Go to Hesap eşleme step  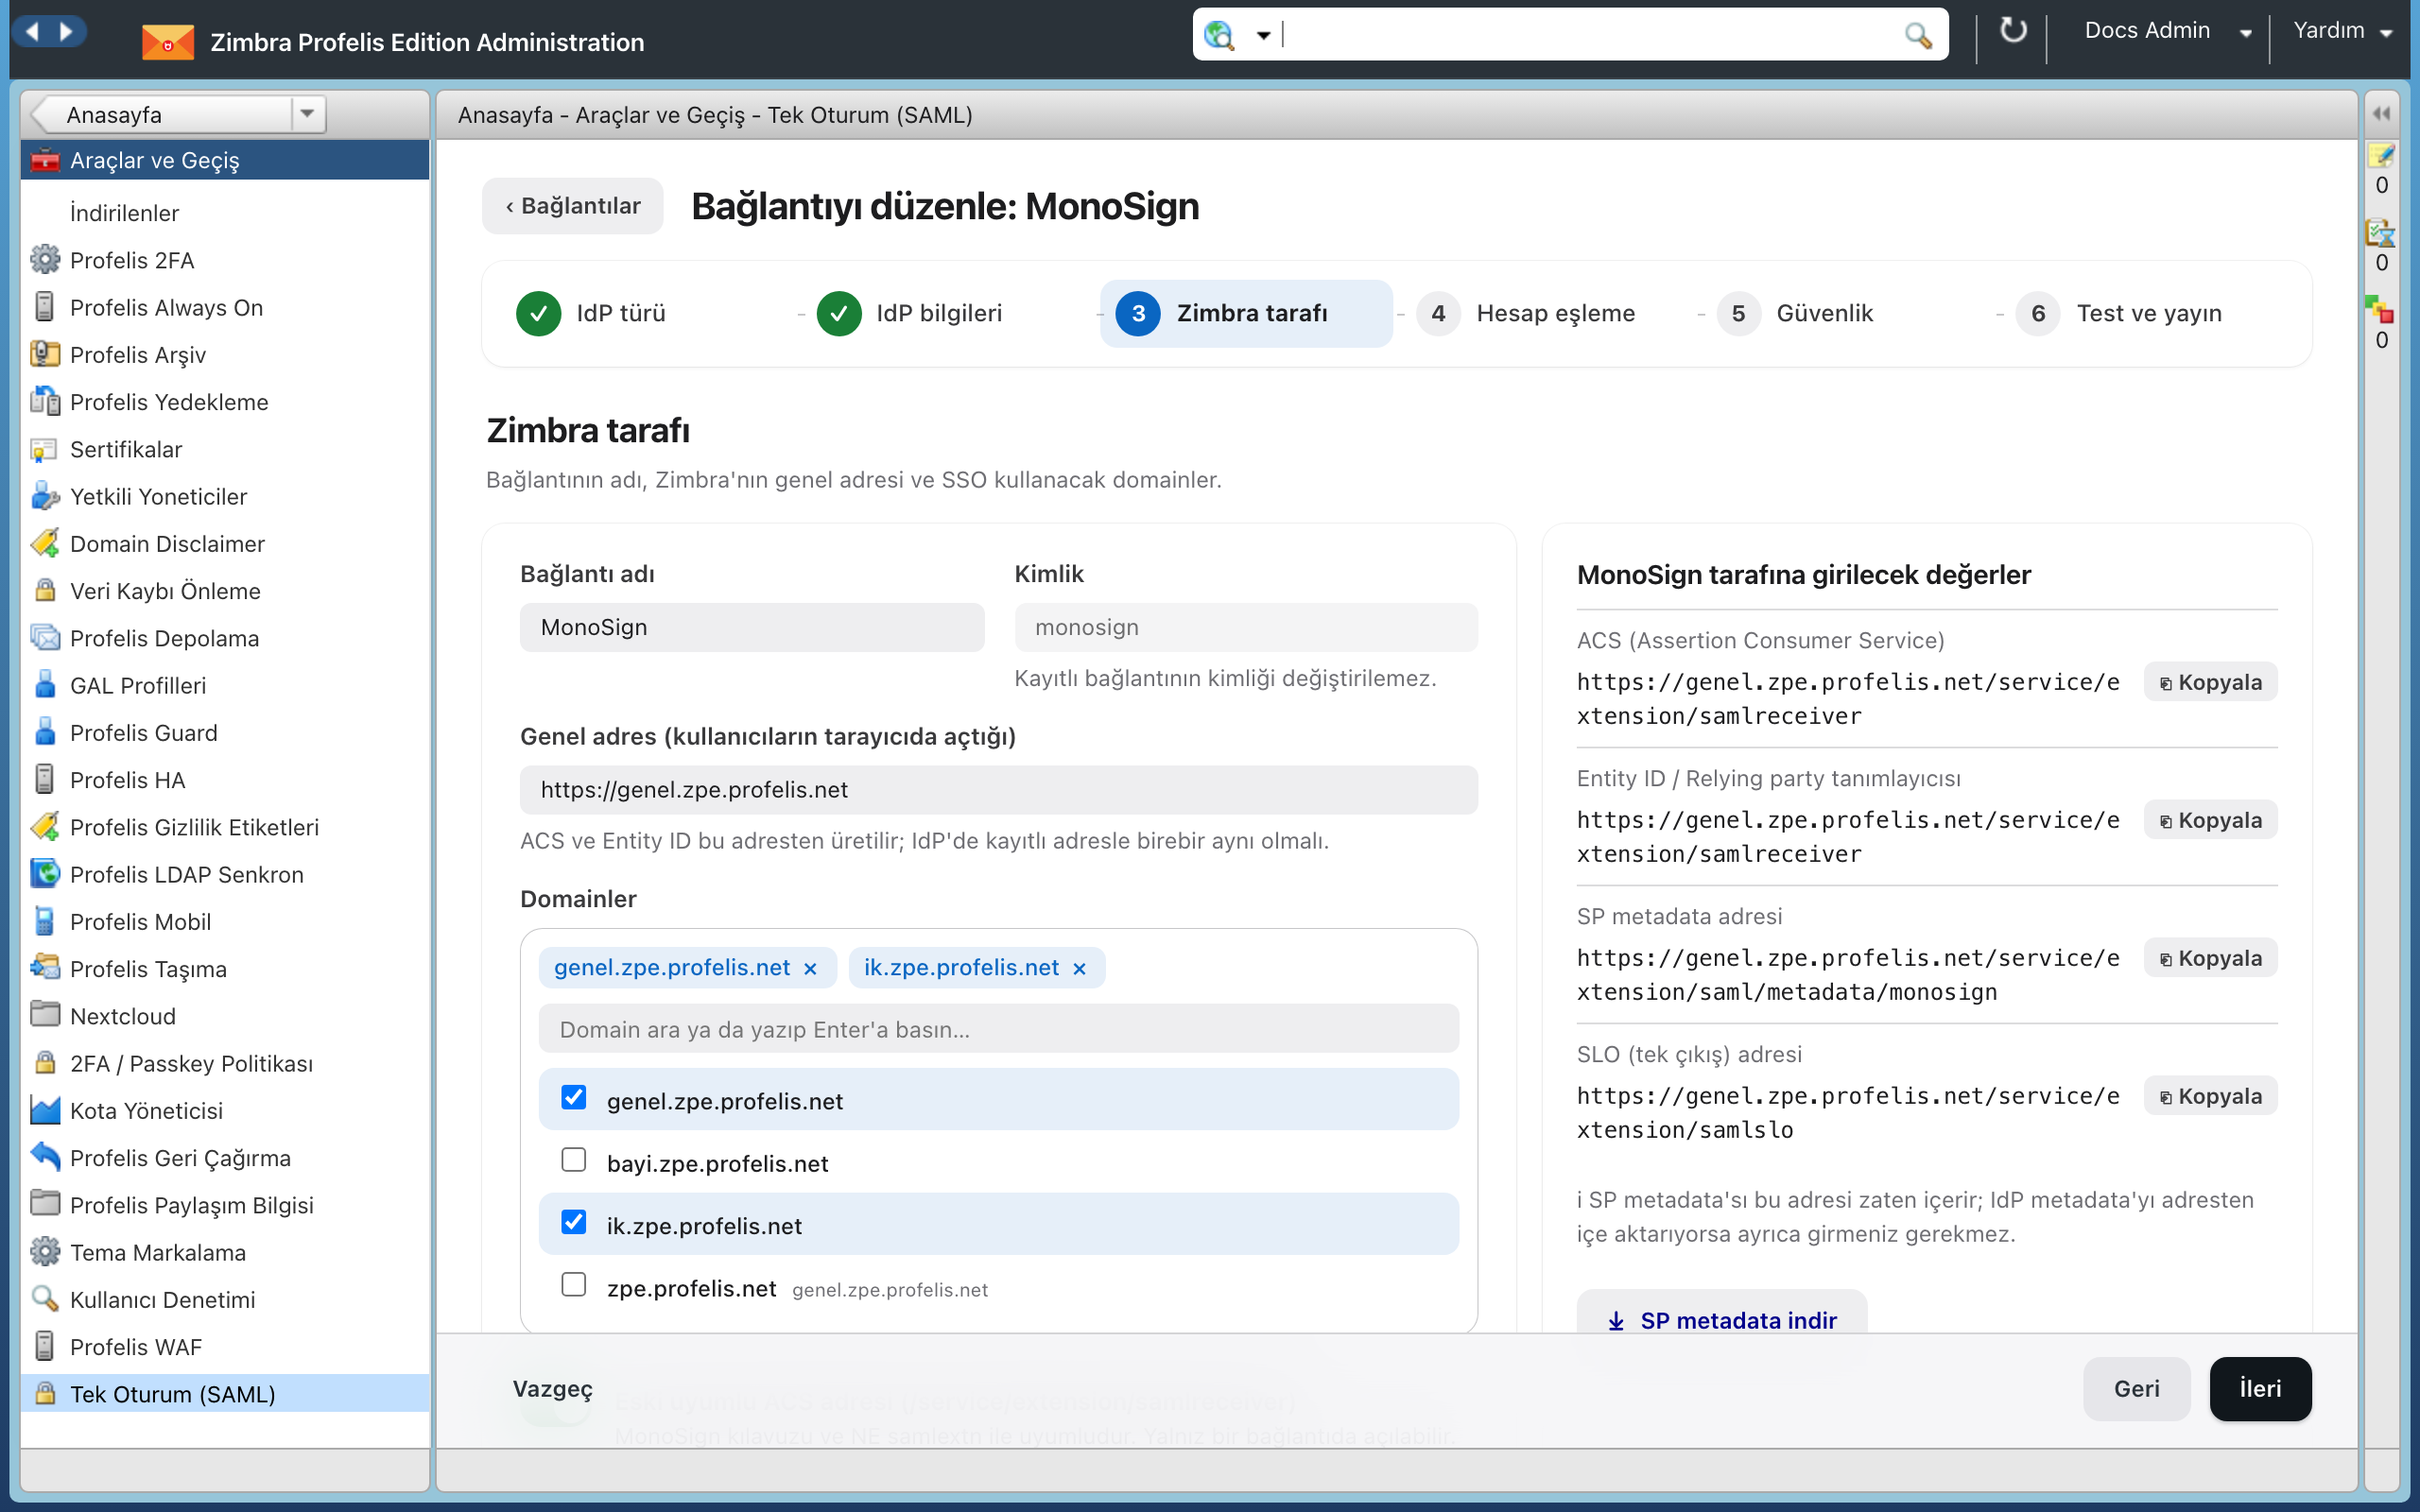pos(1526,313)
